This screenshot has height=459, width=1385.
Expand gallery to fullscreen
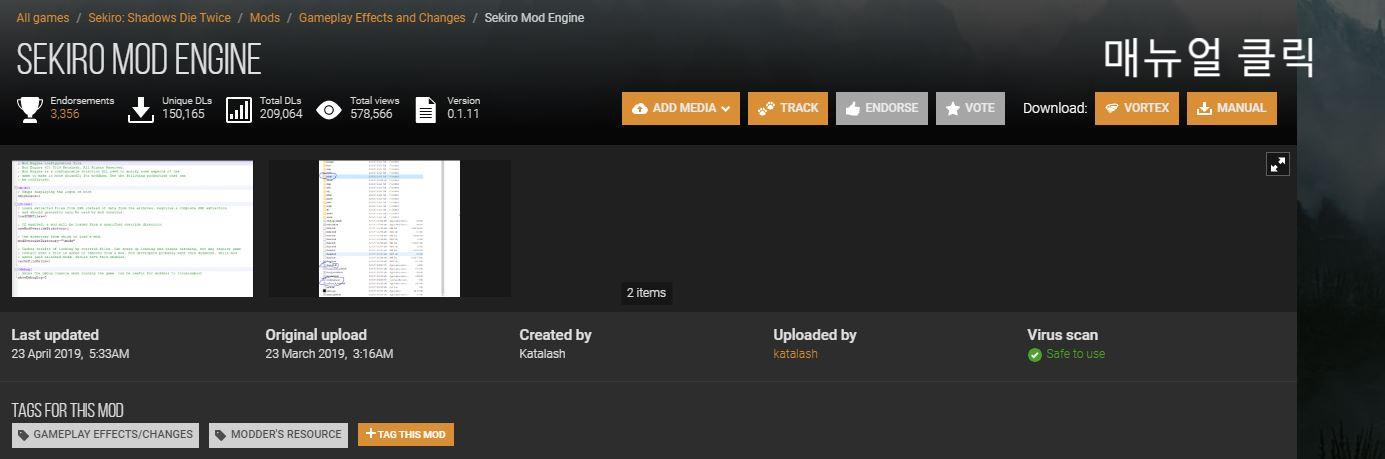pos(1278,164)
